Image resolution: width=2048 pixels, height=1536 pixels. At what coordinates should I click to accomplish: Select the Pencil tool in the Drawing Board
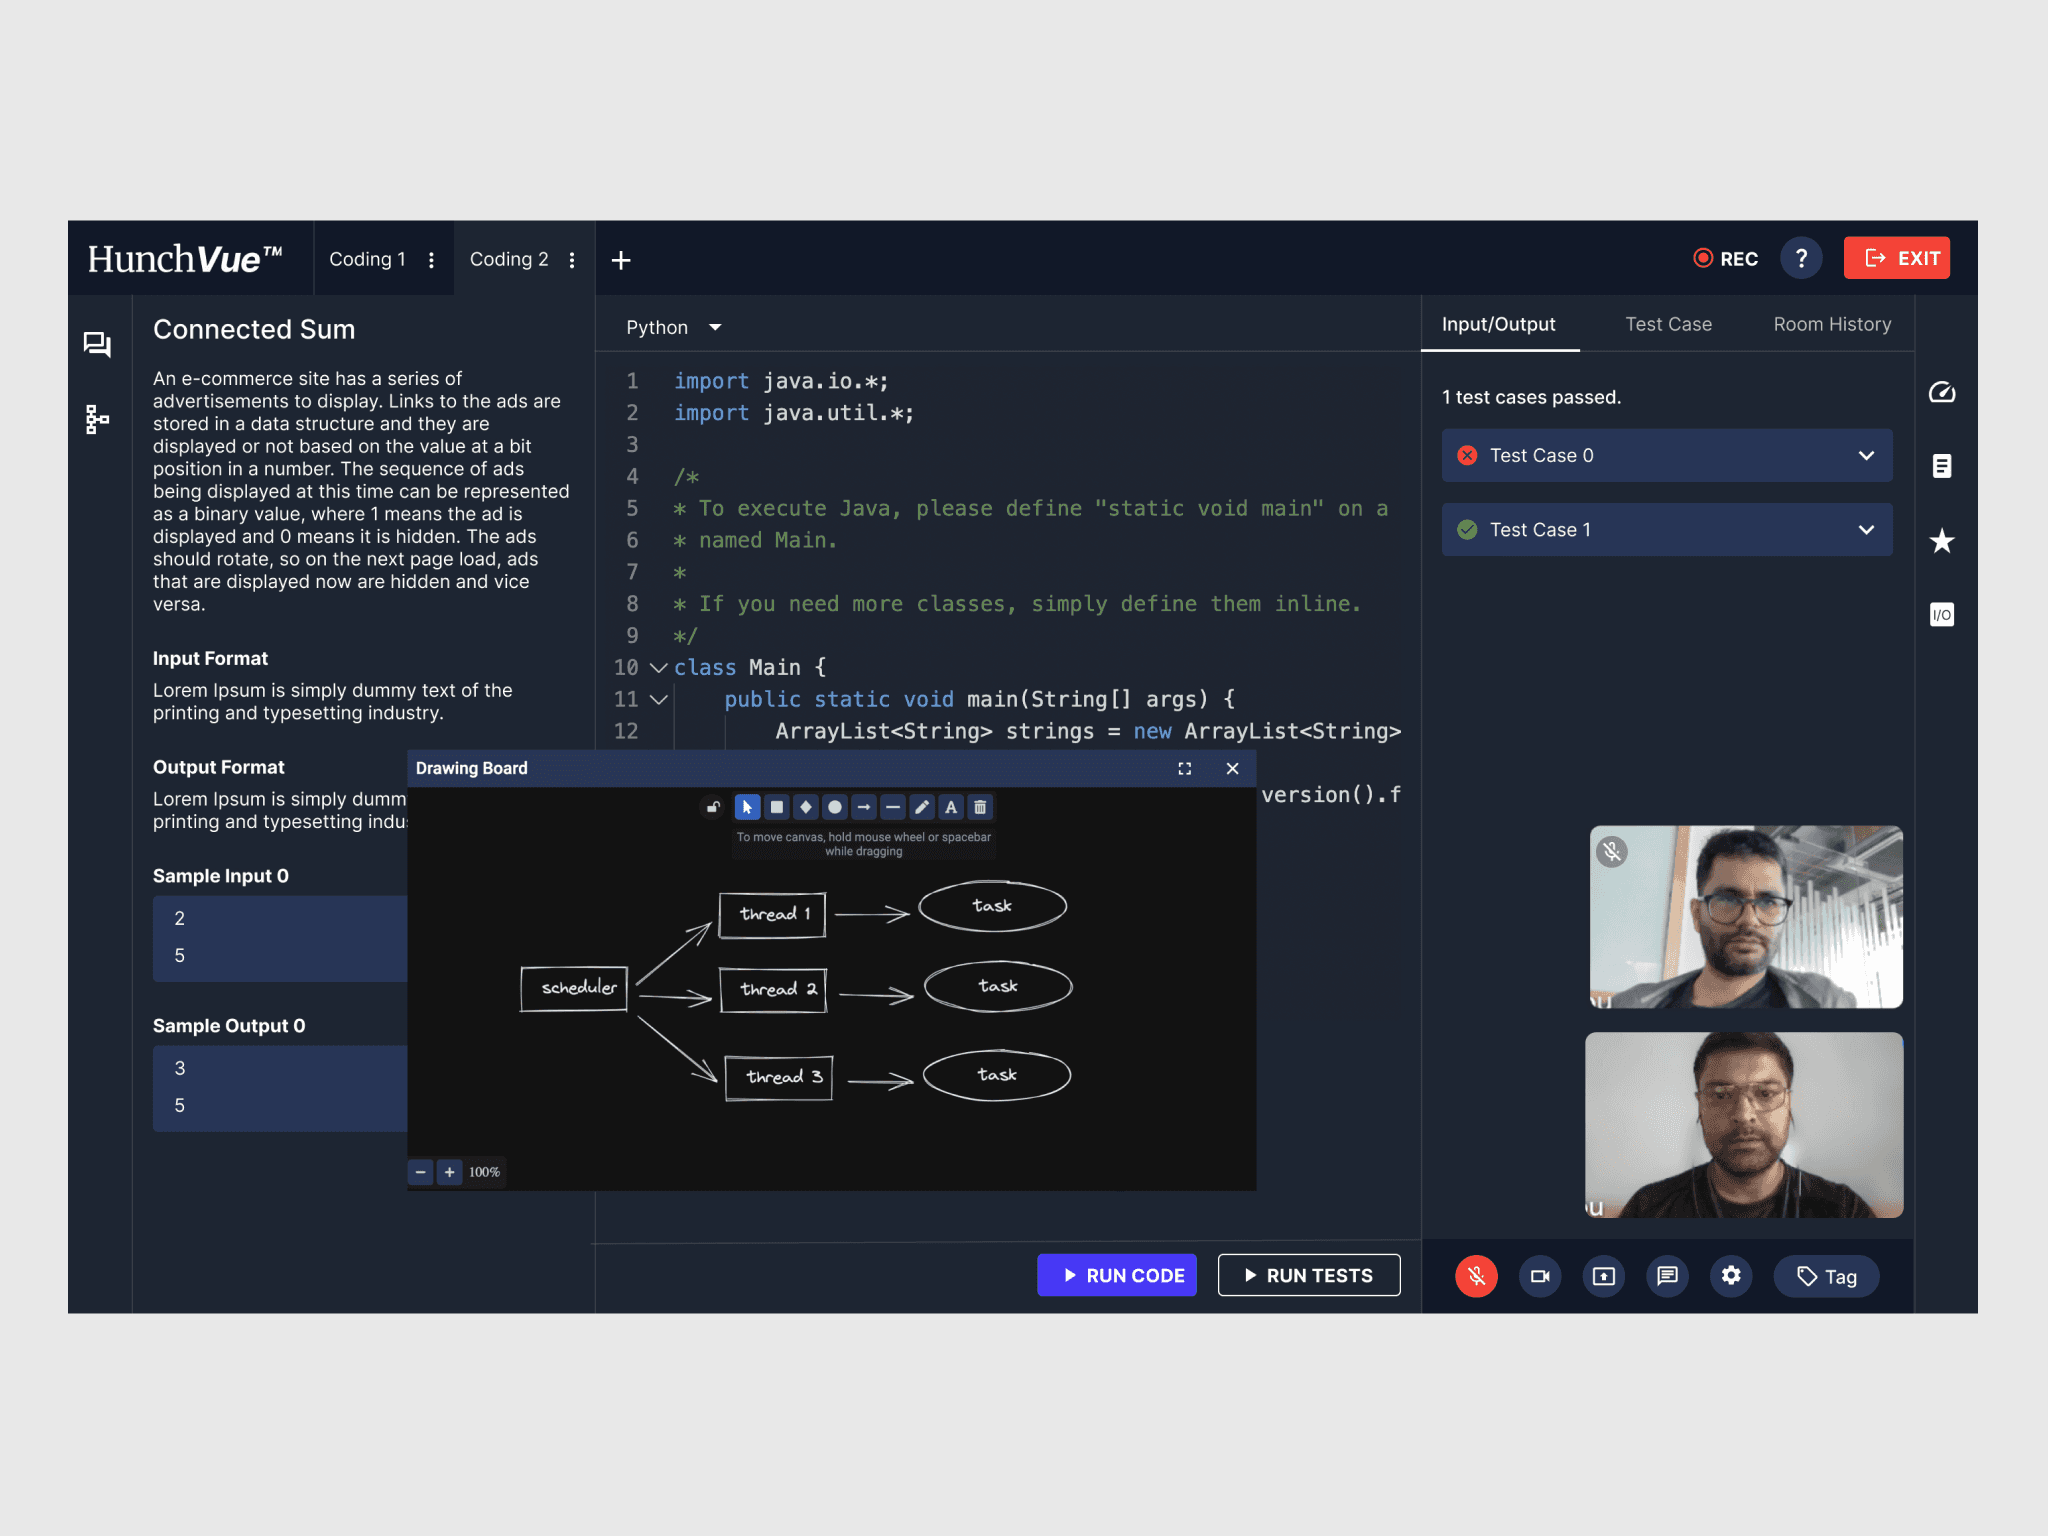[922, 807]
